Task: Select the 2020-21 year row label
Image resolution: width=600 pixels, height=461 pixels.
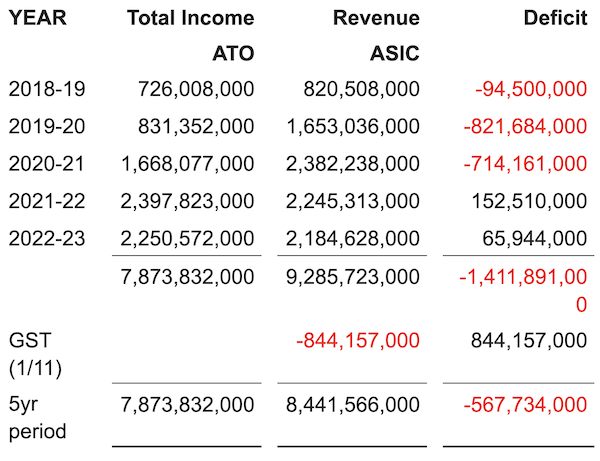Action: click(x=46, y=163)
